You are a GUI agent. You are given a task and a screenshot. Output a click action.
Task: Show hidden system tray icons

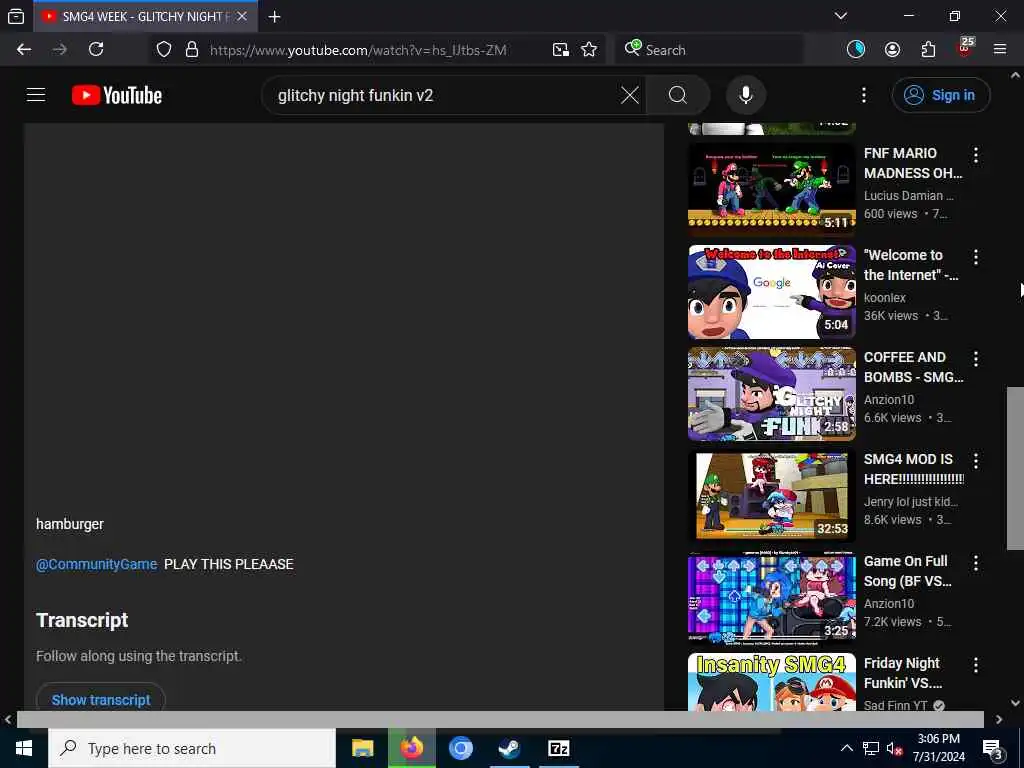[846, 748]
